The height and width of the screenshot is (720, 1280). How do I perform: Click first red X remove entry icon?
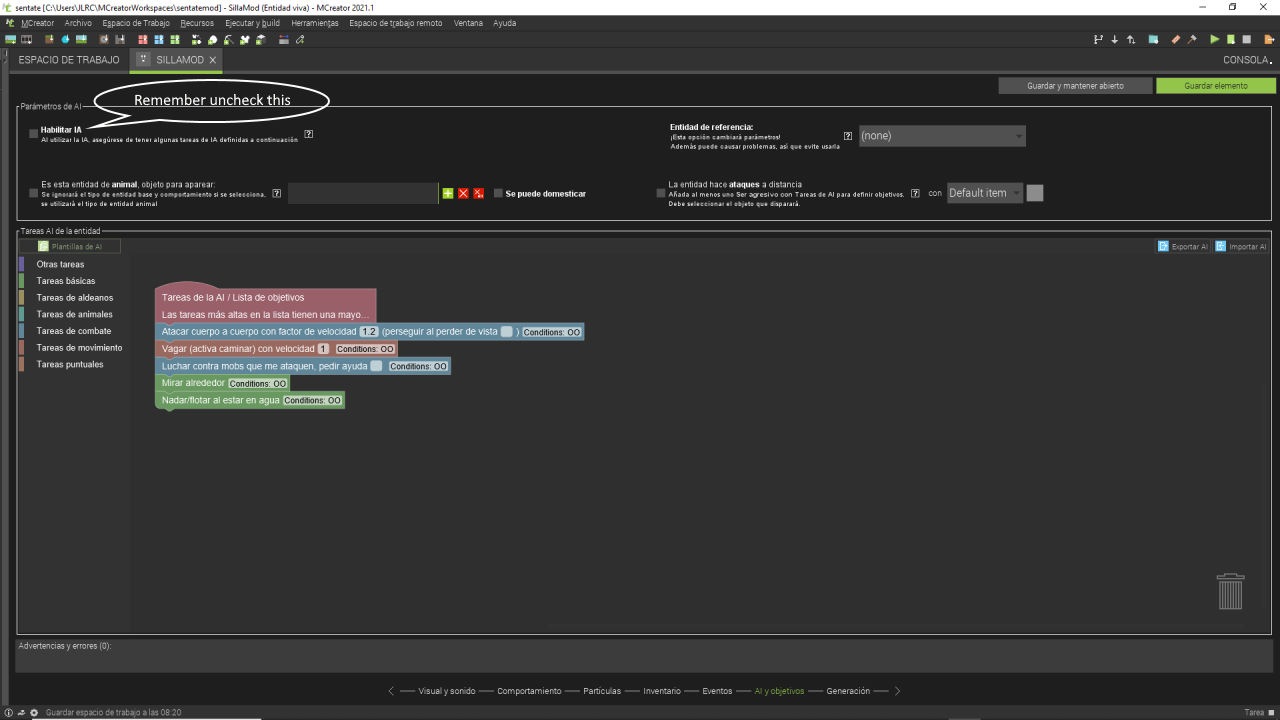tap(463, 193)
